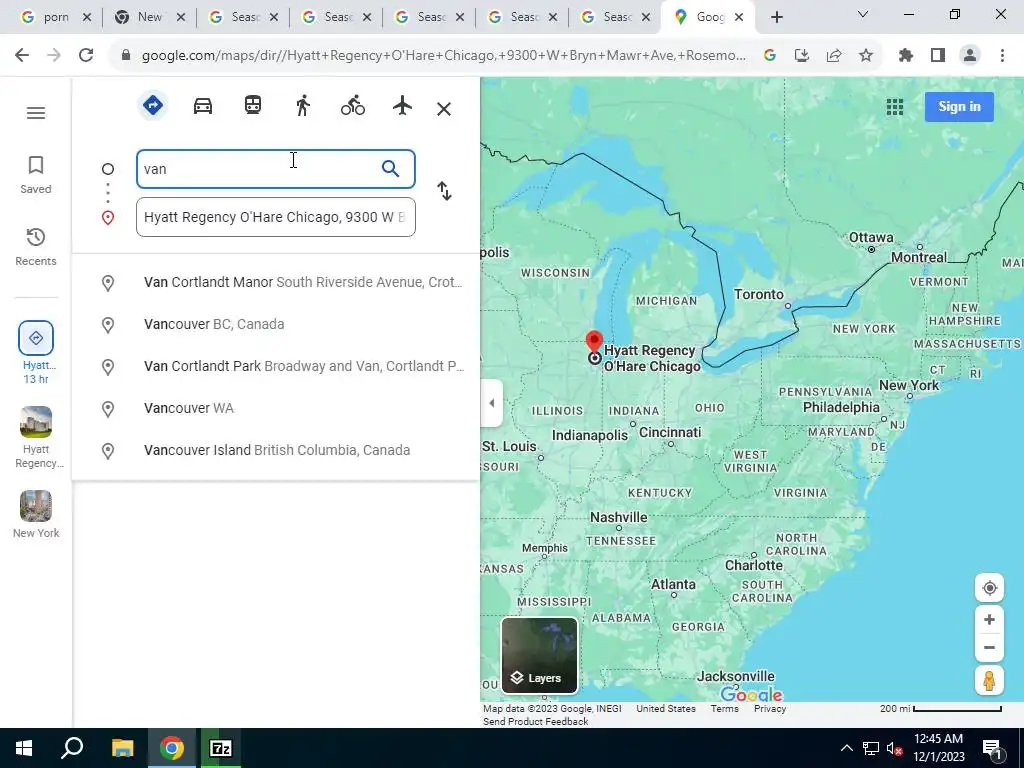Open Google apps grid
The height and width of the screenshot is (768, 1024).
895,107
